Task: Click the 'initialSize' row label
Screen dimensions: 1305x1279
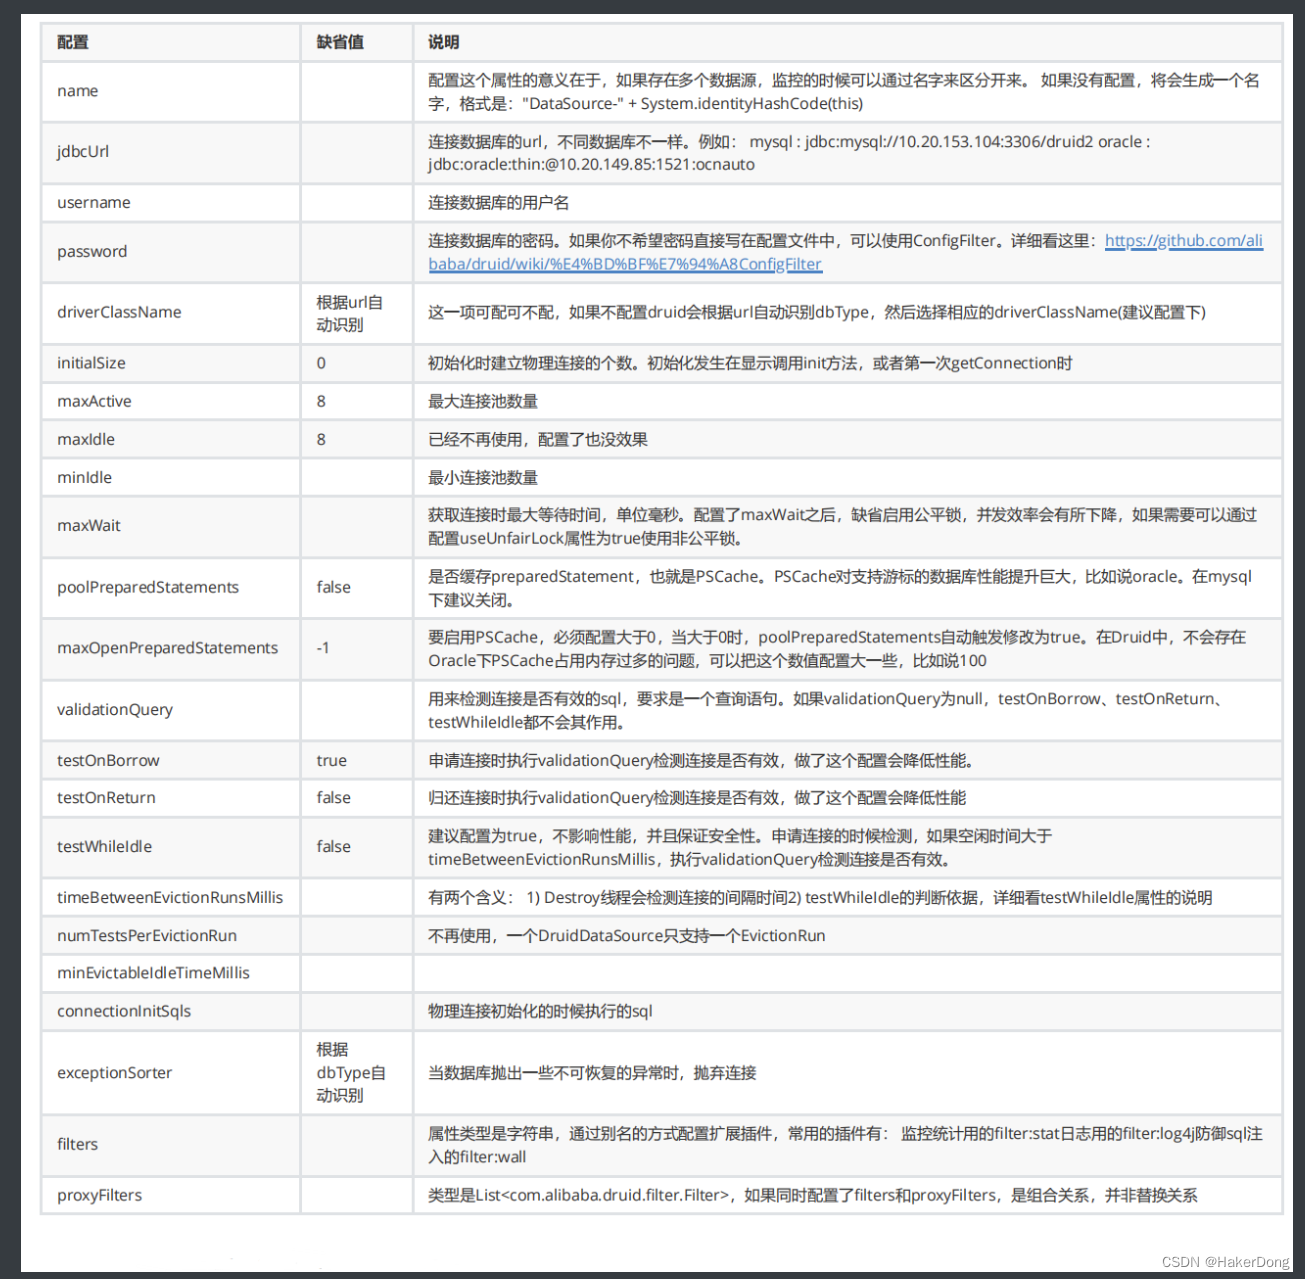Action: click(91, 363)
